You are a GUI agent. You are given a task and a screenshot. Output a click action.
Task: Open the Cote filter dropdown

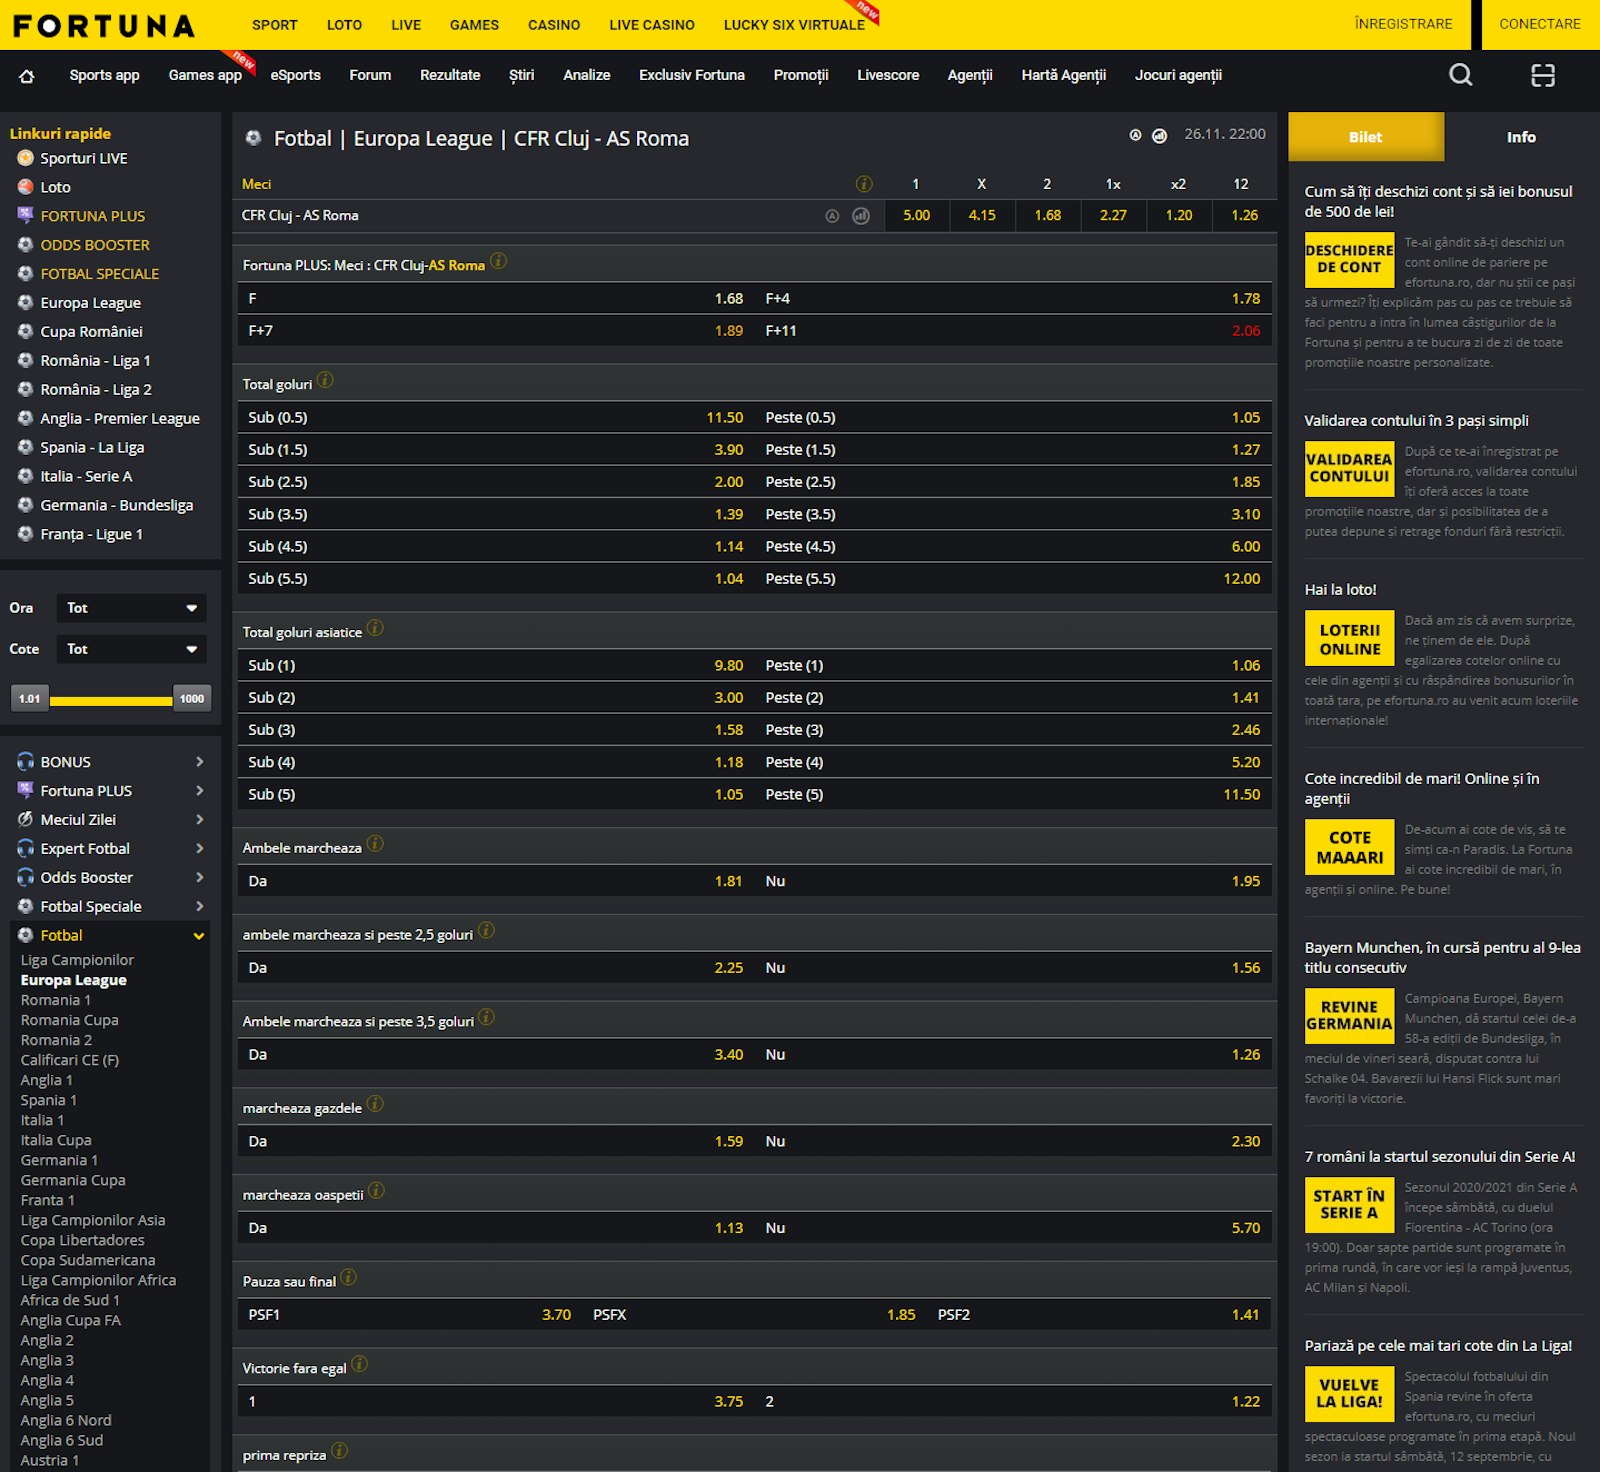tap(131, 649)
